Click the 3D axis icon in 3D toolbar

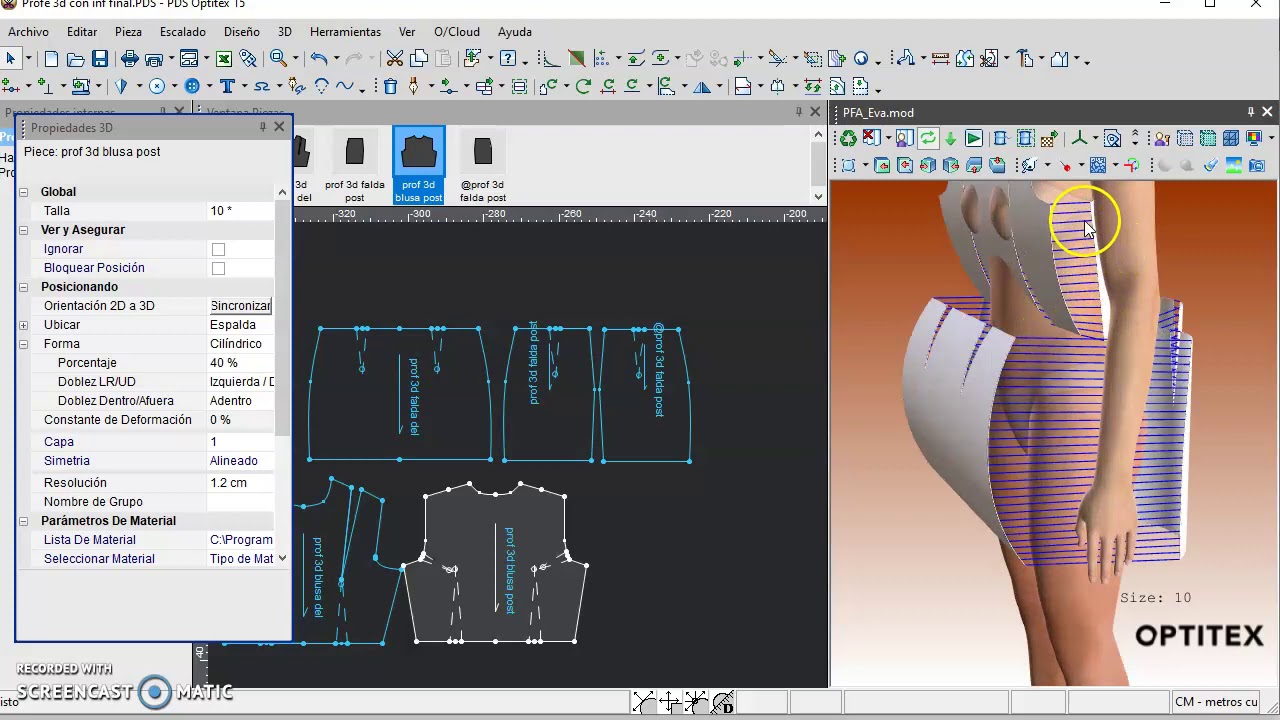(1079, 139)
